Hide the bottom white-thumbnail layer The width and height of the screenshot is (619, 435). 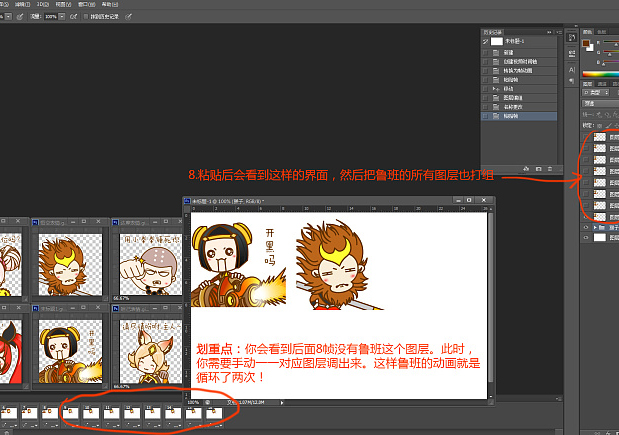pyautogui.click(x=586, y=238)
